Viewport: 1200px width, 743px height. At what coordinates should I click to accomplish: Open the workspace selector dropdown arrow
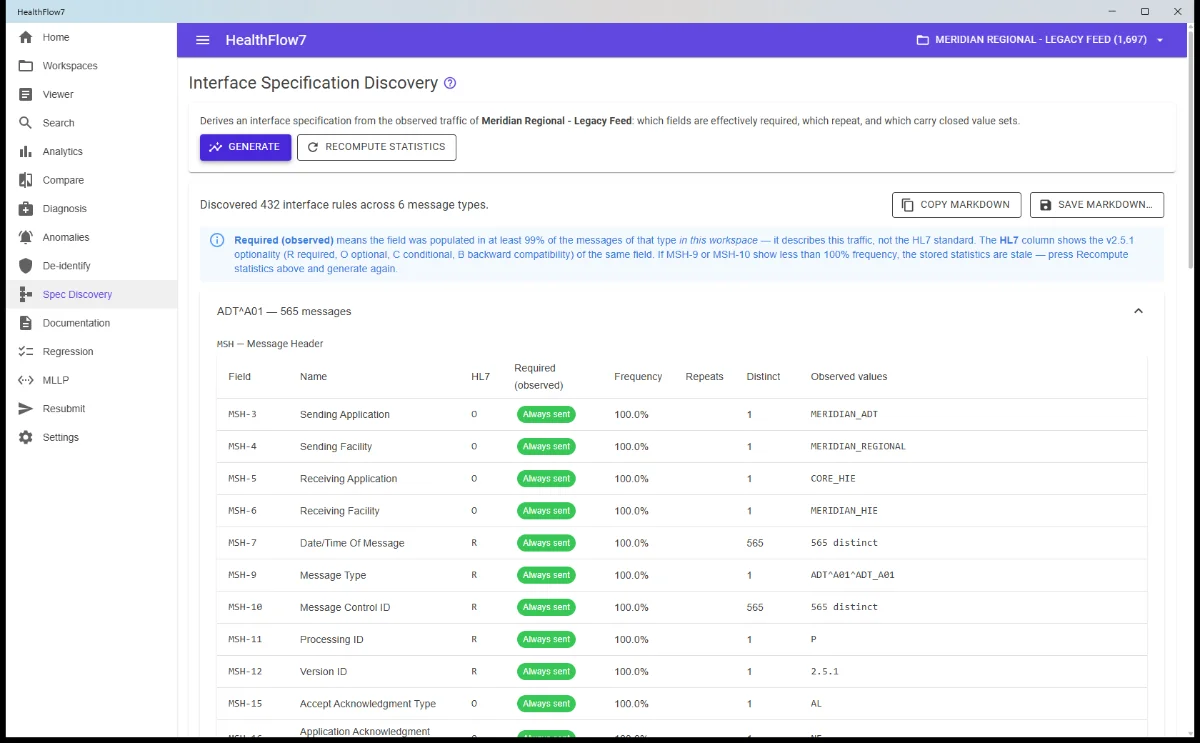(x=1160, y=40)
